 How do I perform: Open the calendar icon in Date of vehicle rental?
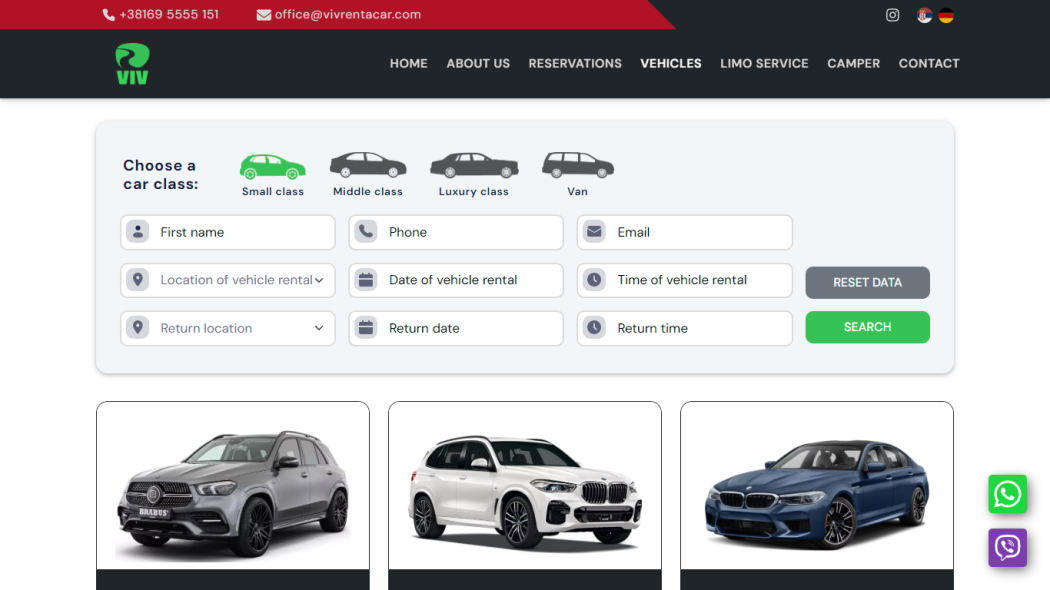click(365, 280)
